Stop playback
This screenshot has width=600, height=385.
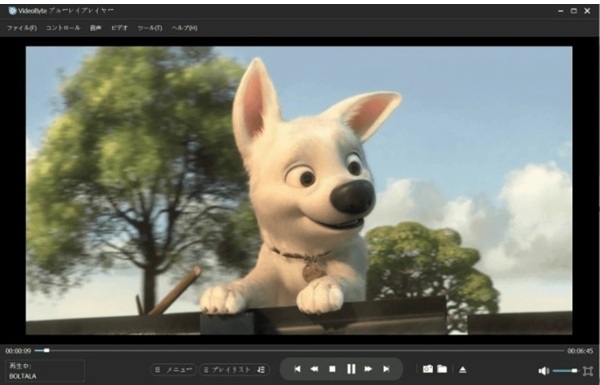(332, 369)
